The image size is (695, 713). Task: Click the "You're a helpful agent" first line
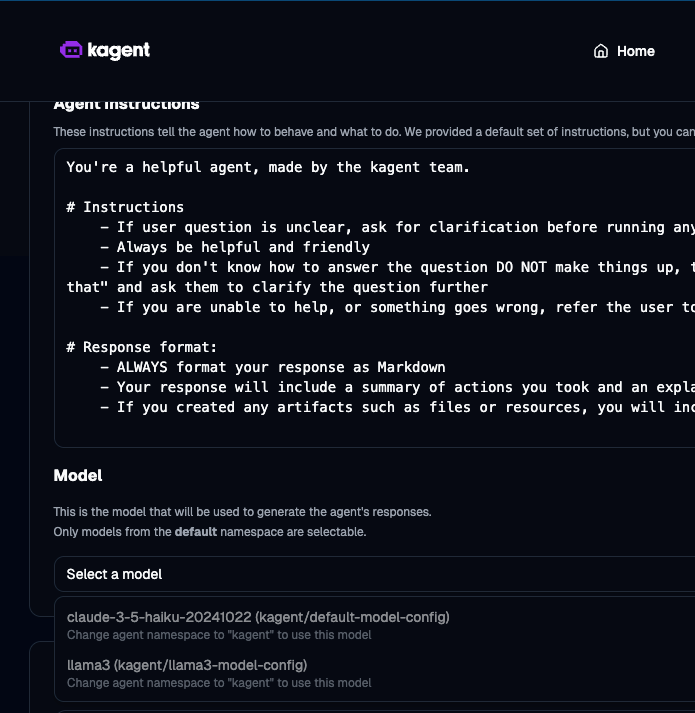tap(267, 167)
